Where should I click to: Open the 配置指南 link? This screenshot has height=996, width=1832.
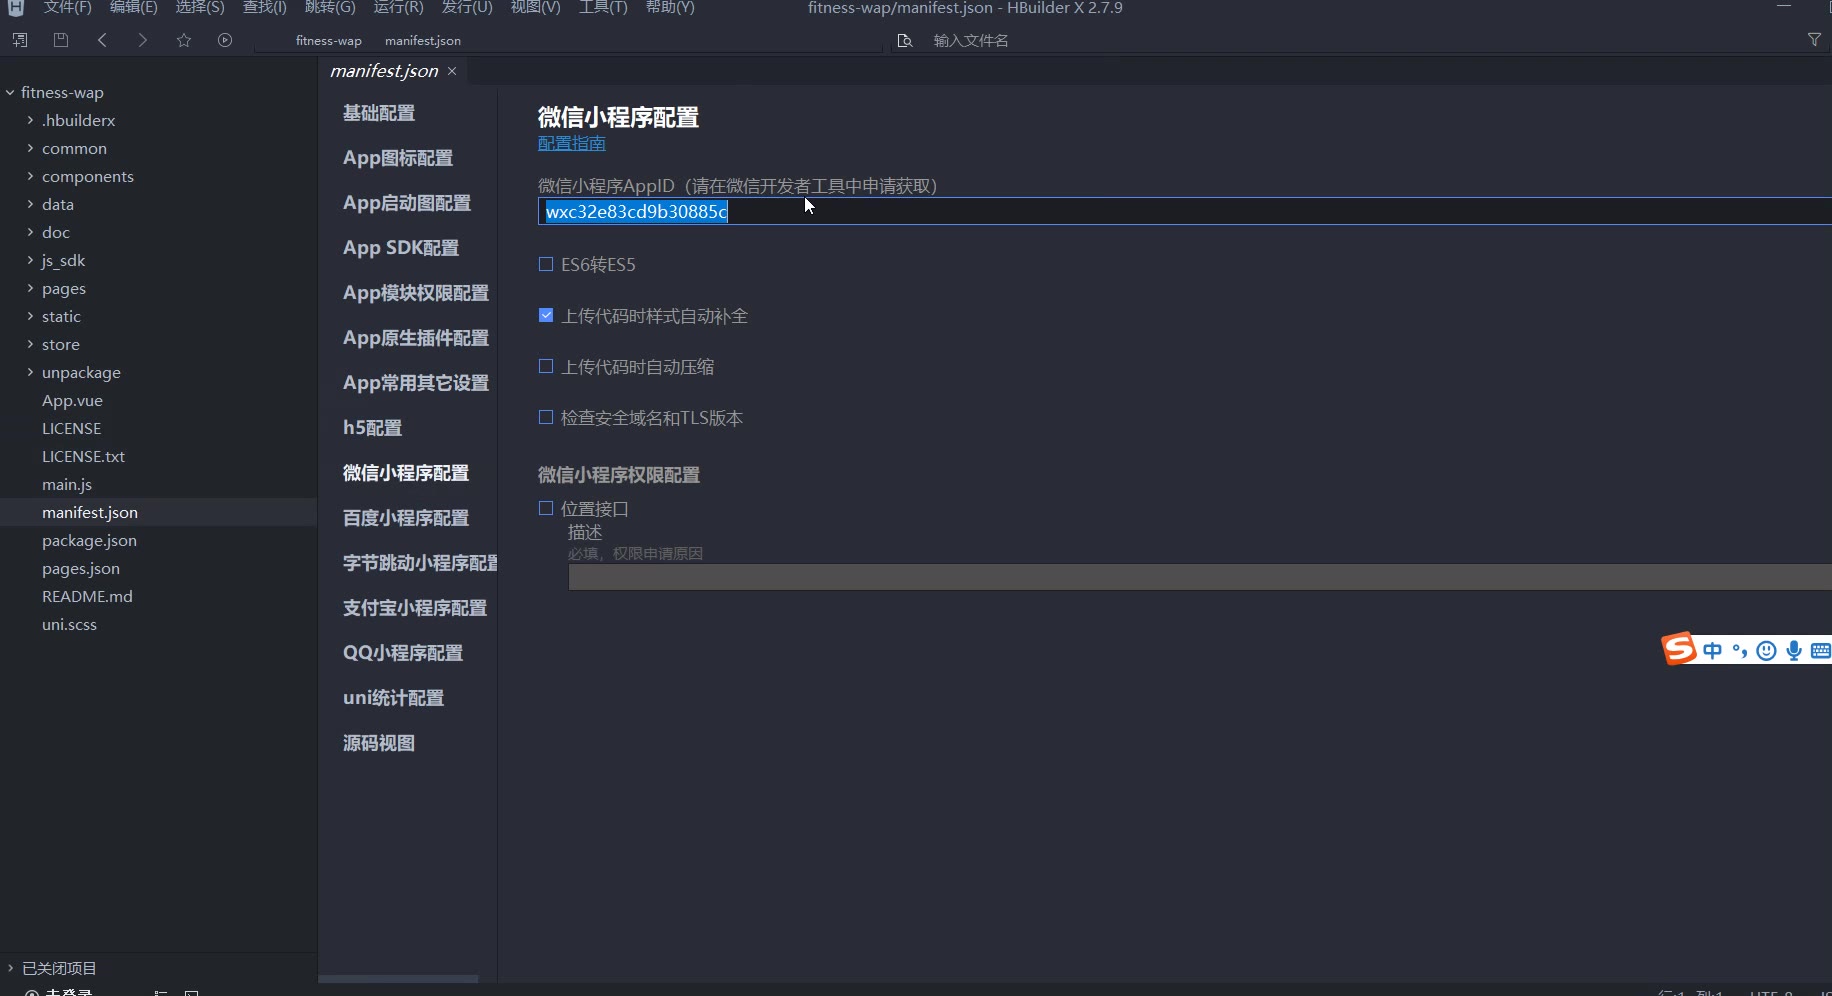tap(572, 143)
